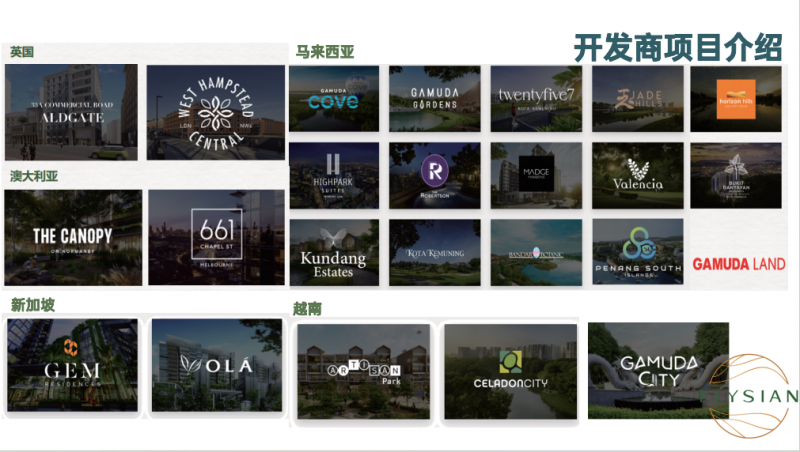
Task: Click the 澳大利亚 section heading
Action: tap(34, 177)
